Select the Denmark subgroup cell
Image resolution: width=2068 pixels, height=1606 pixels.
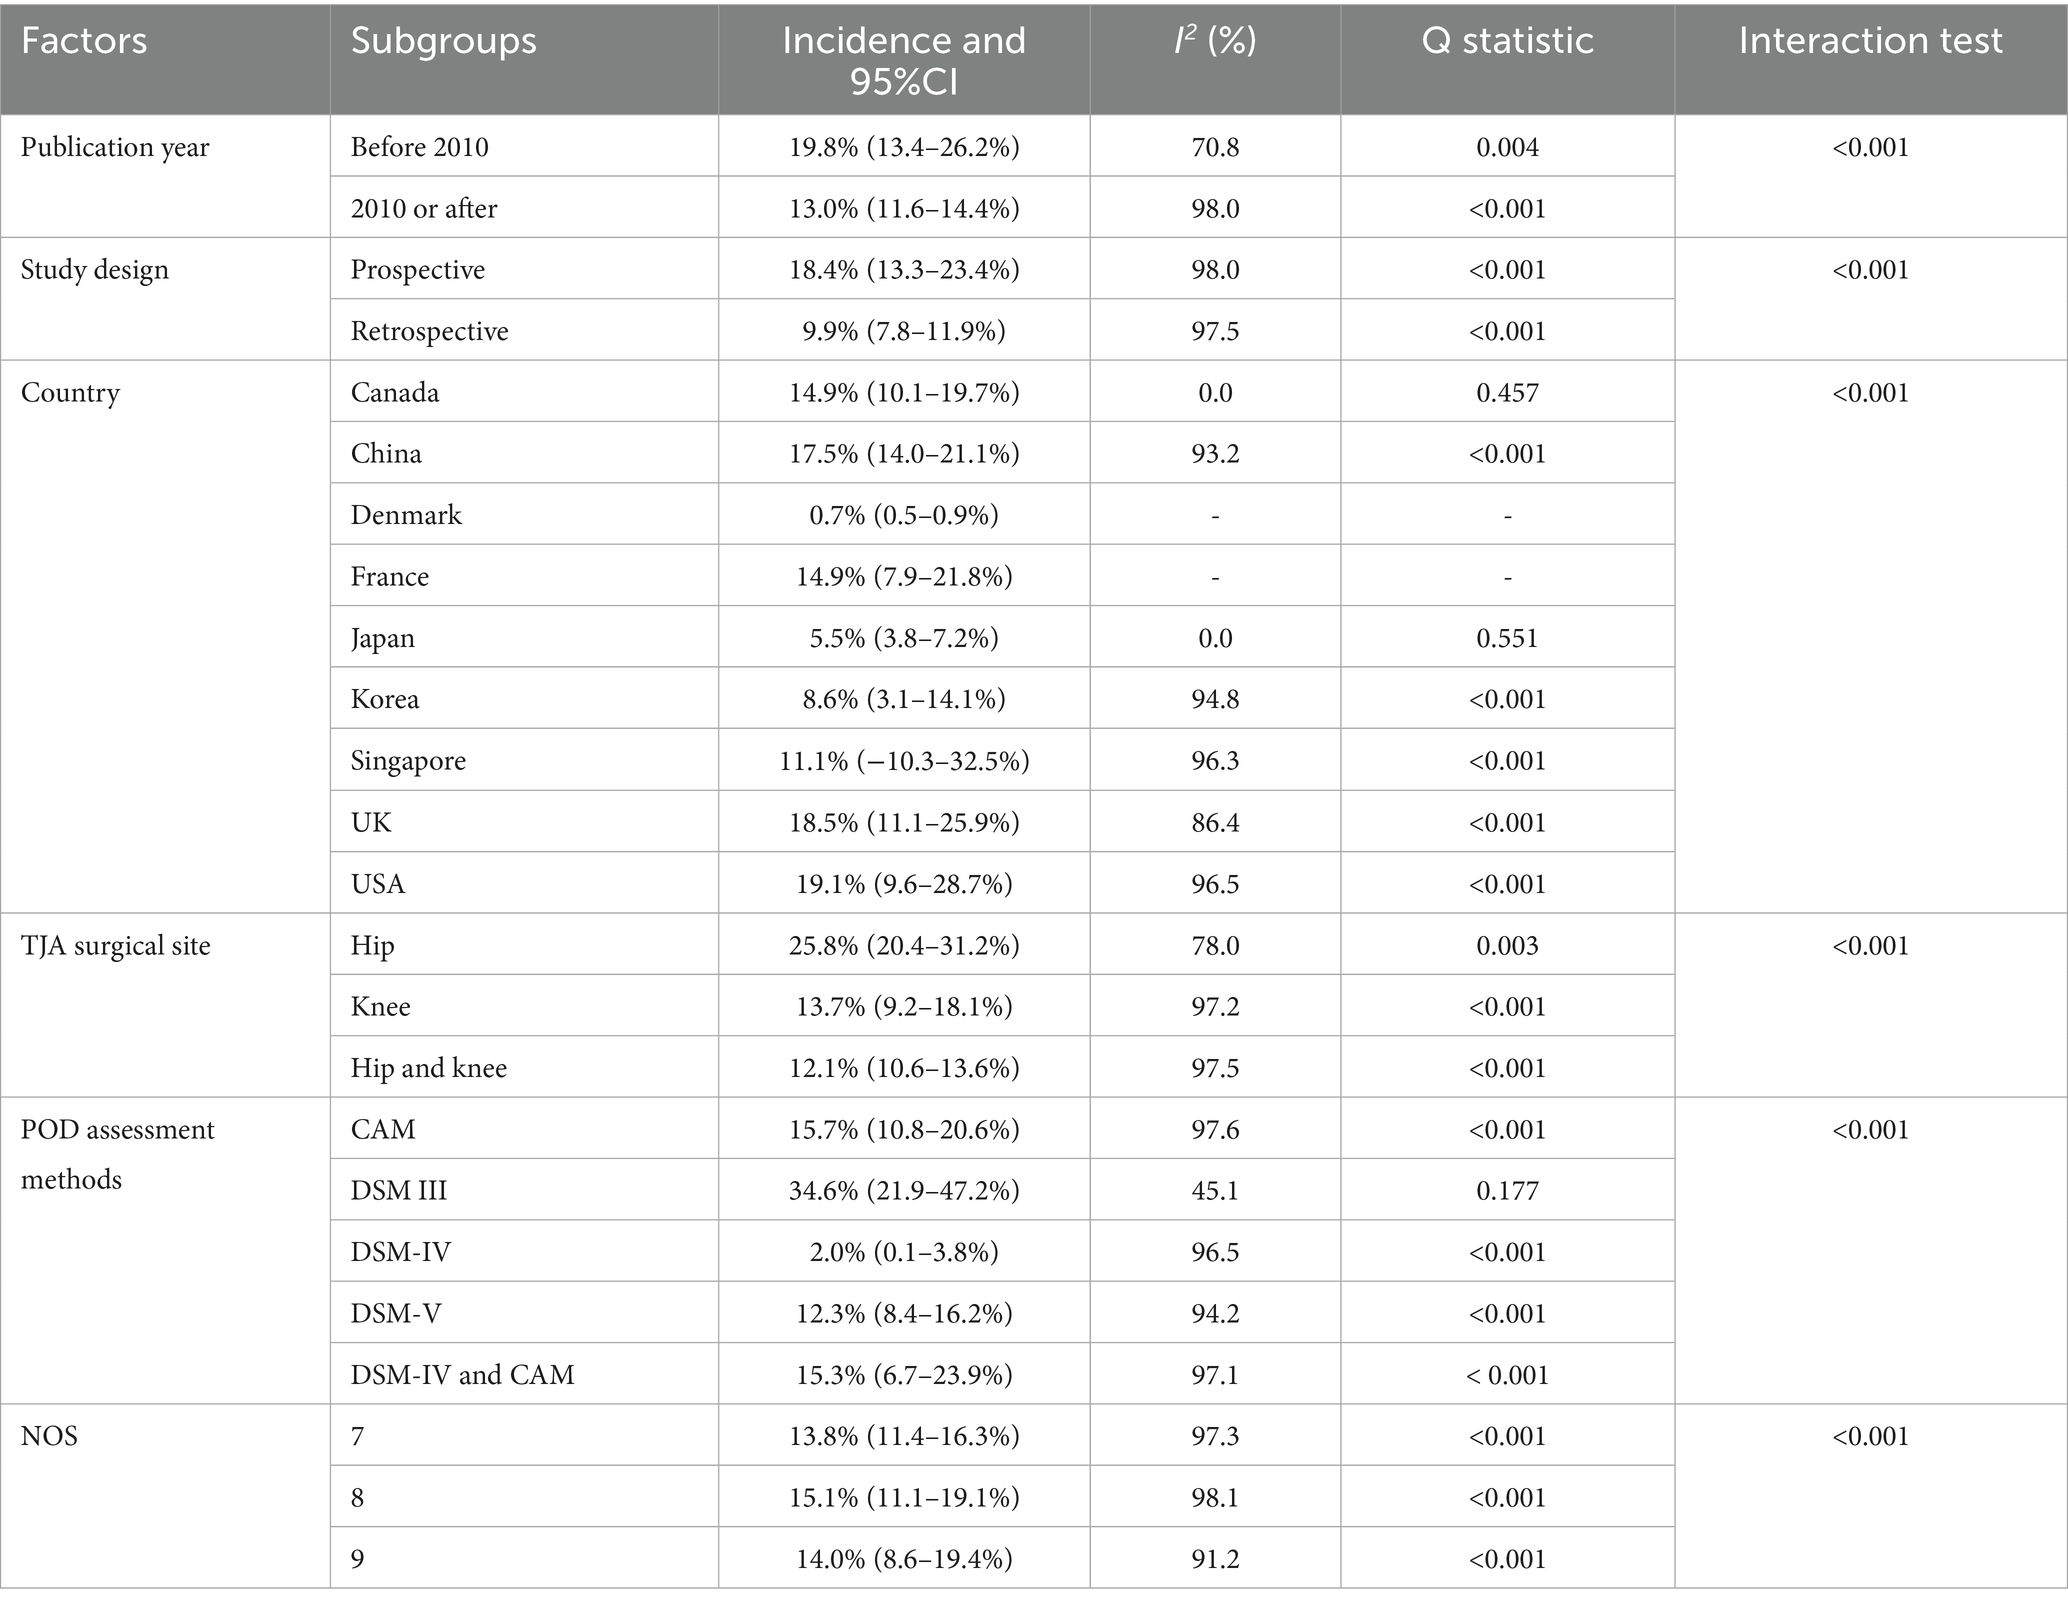(x=406, y=515)
